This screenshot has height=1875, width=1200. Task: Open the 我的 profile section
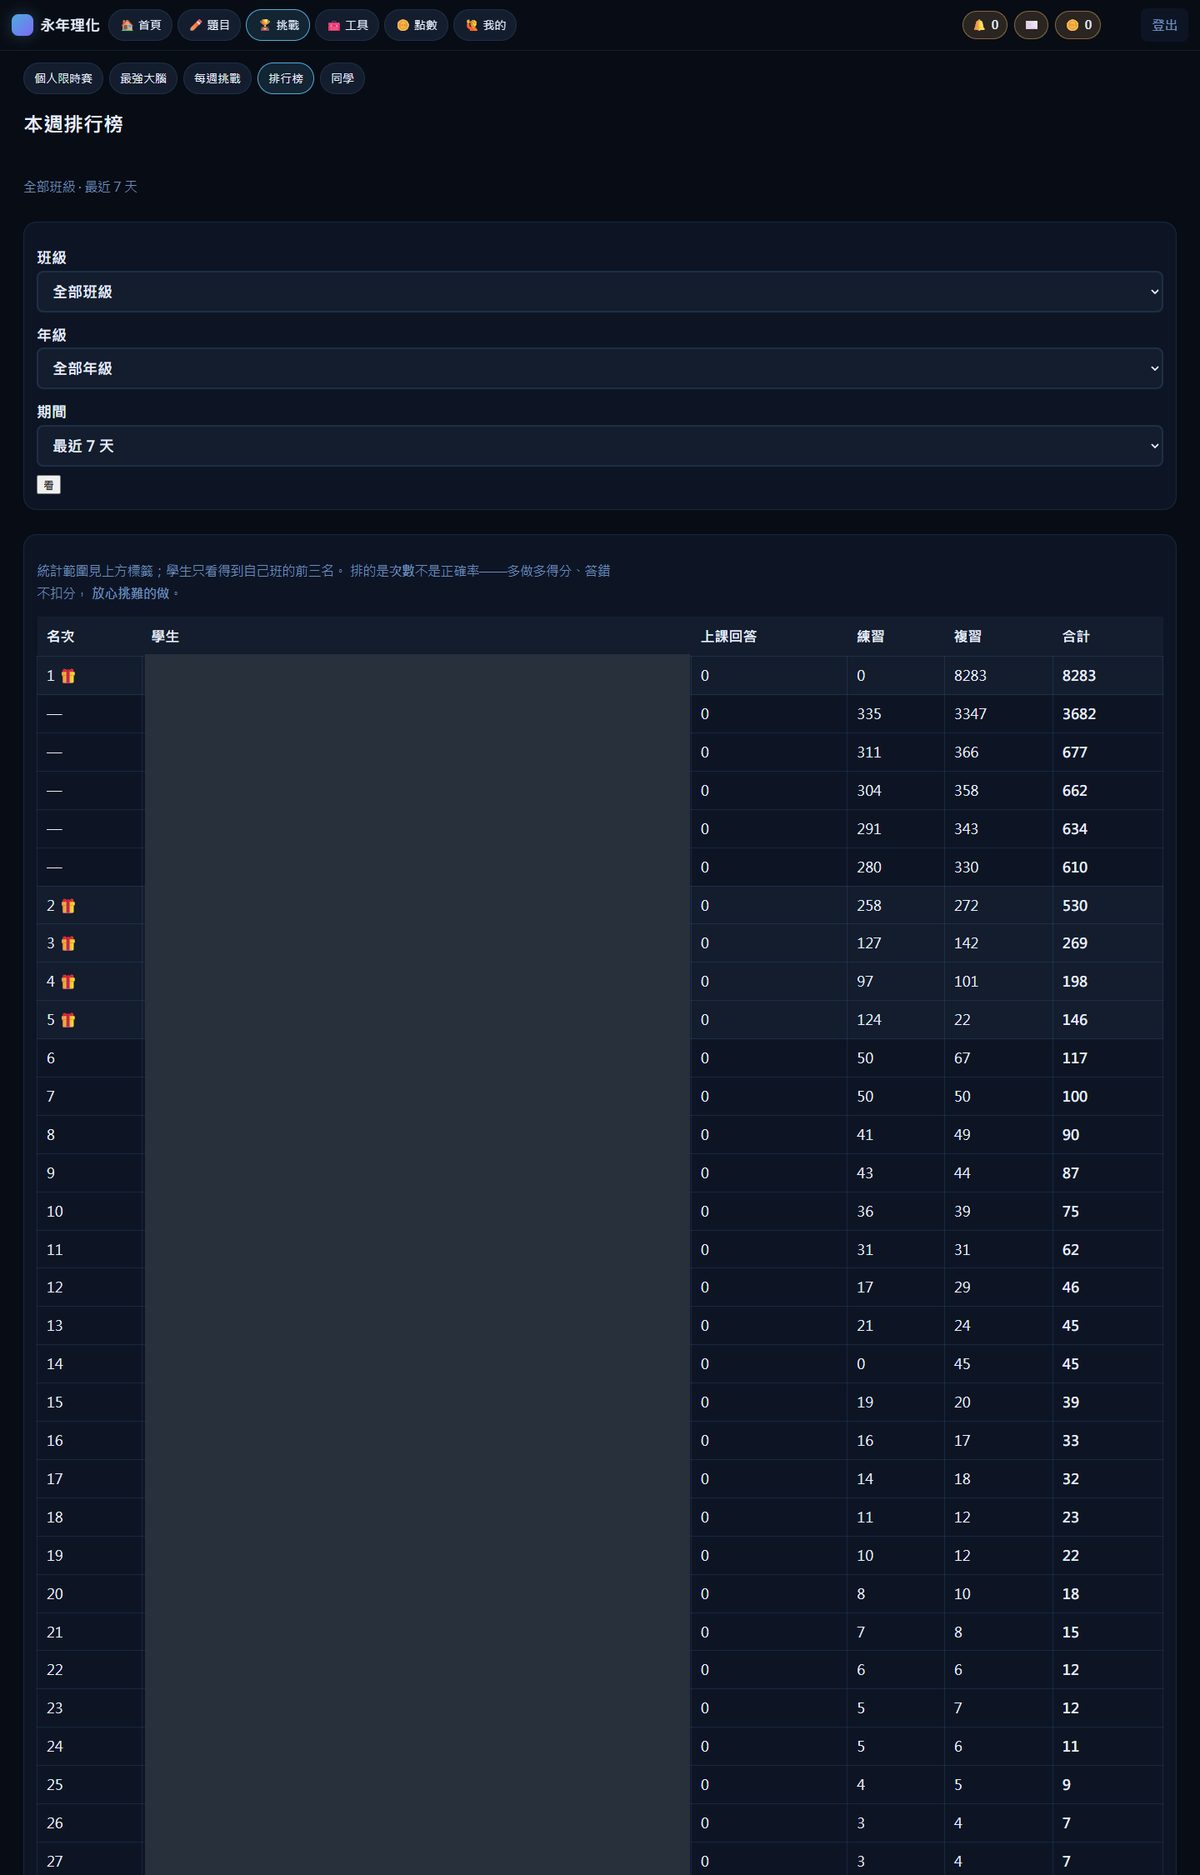pos(485,25)
